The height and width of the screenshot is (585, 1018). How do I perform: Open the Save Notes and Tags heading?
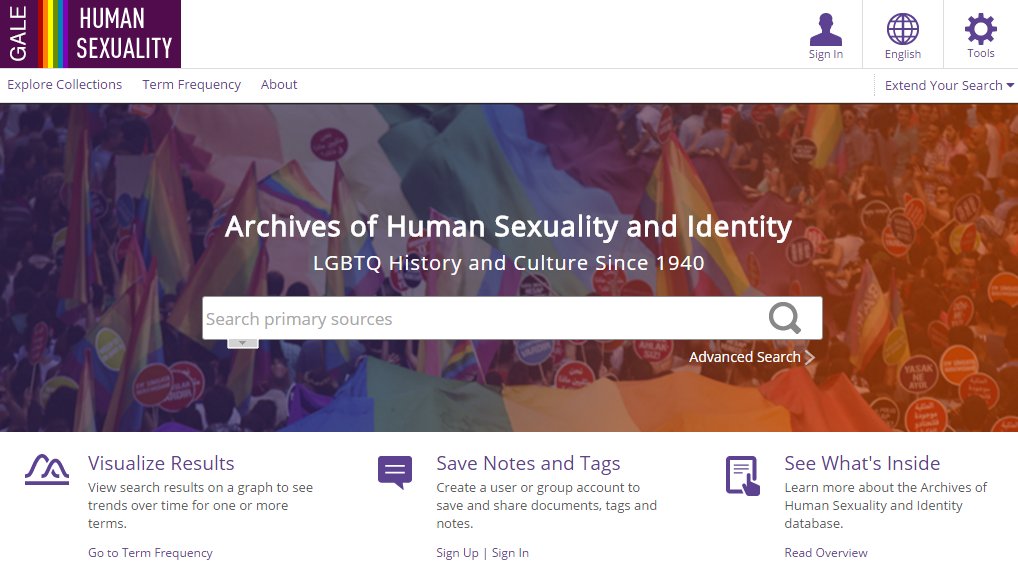coord(528,463)
